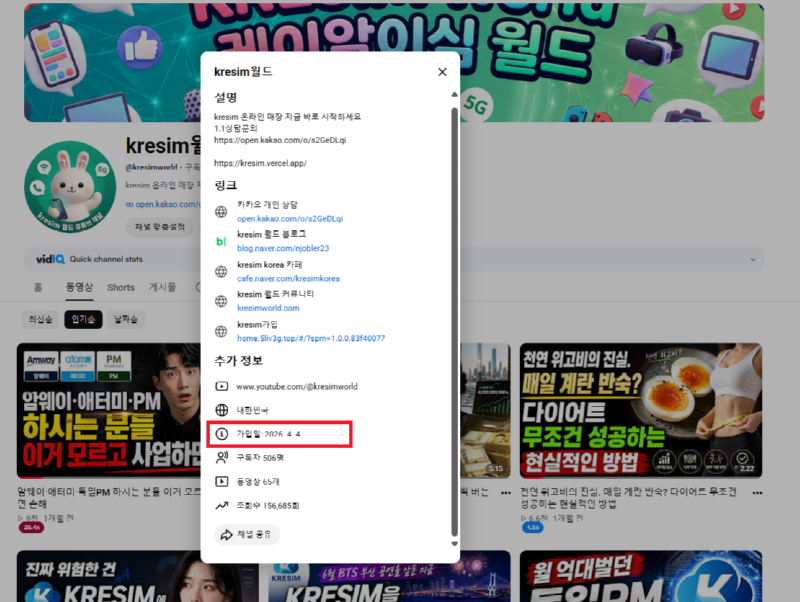
Task: Open more options for the middle video
Action: (x=506, y=493)
